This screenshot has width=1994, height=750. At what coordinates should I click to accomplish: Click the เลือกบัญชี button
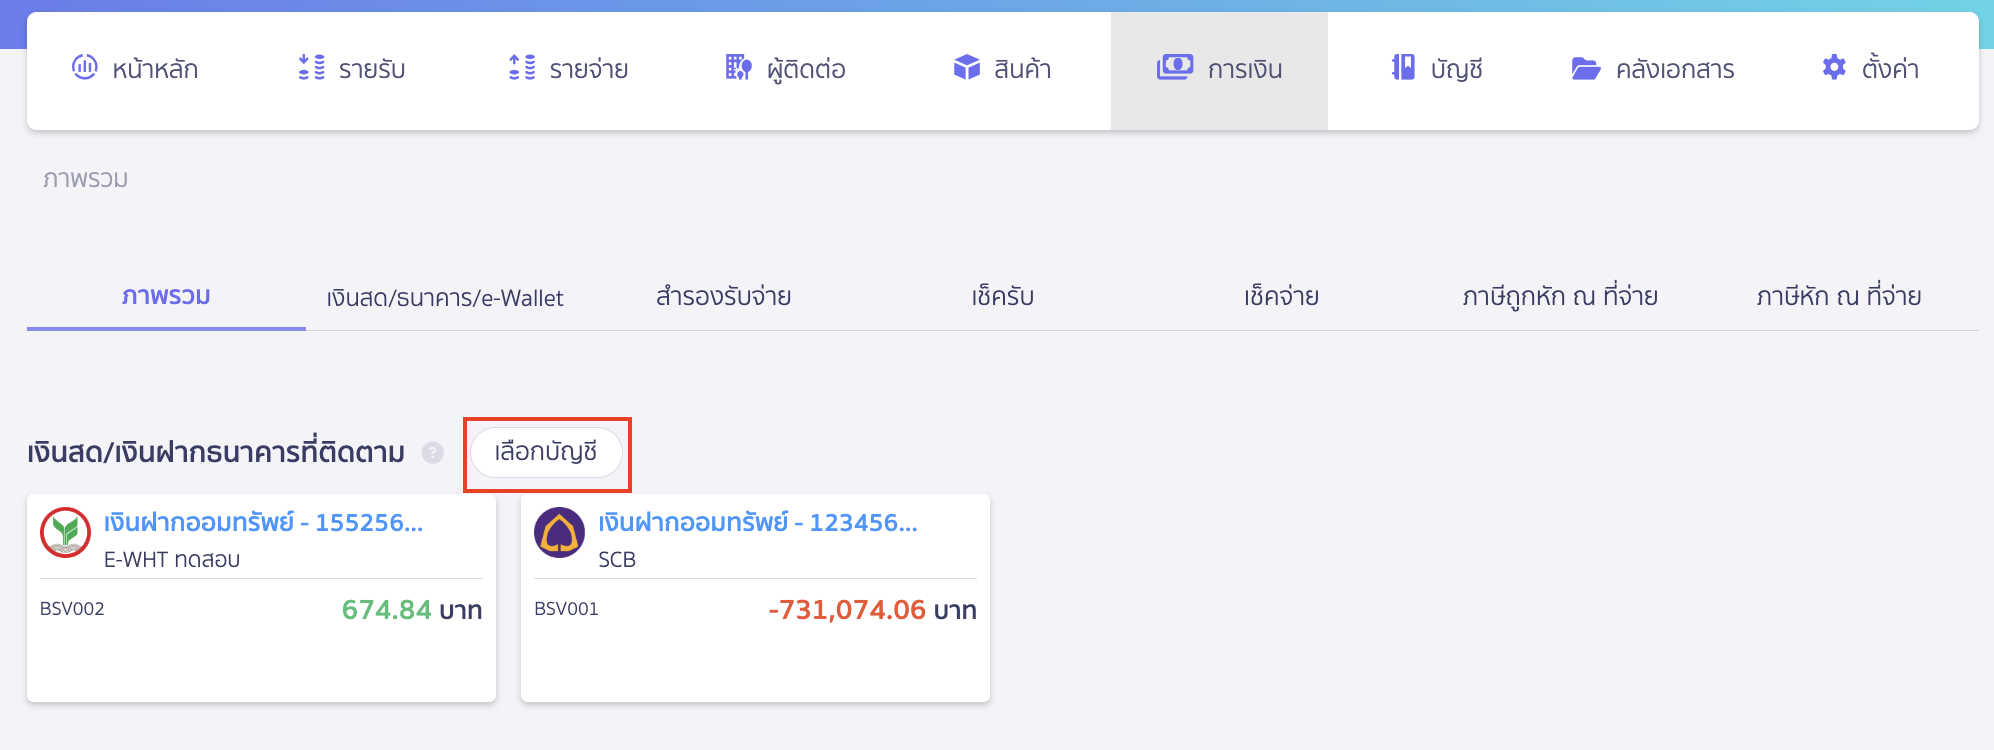point(546,452)
